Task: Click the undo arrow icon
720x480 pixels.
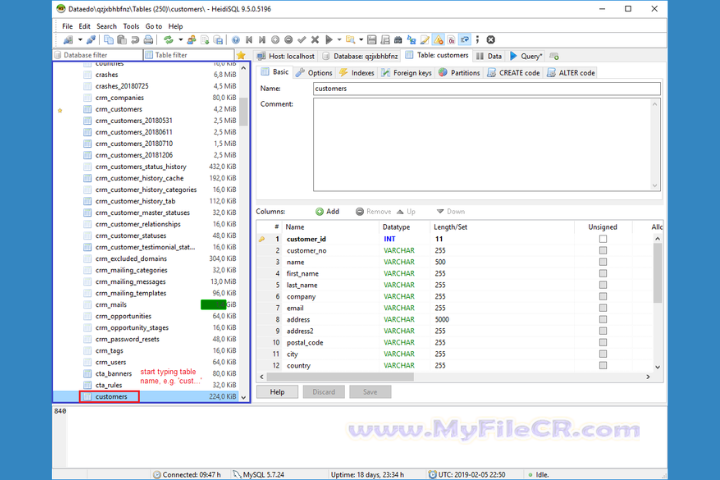Action: click(x=135, y=40)
